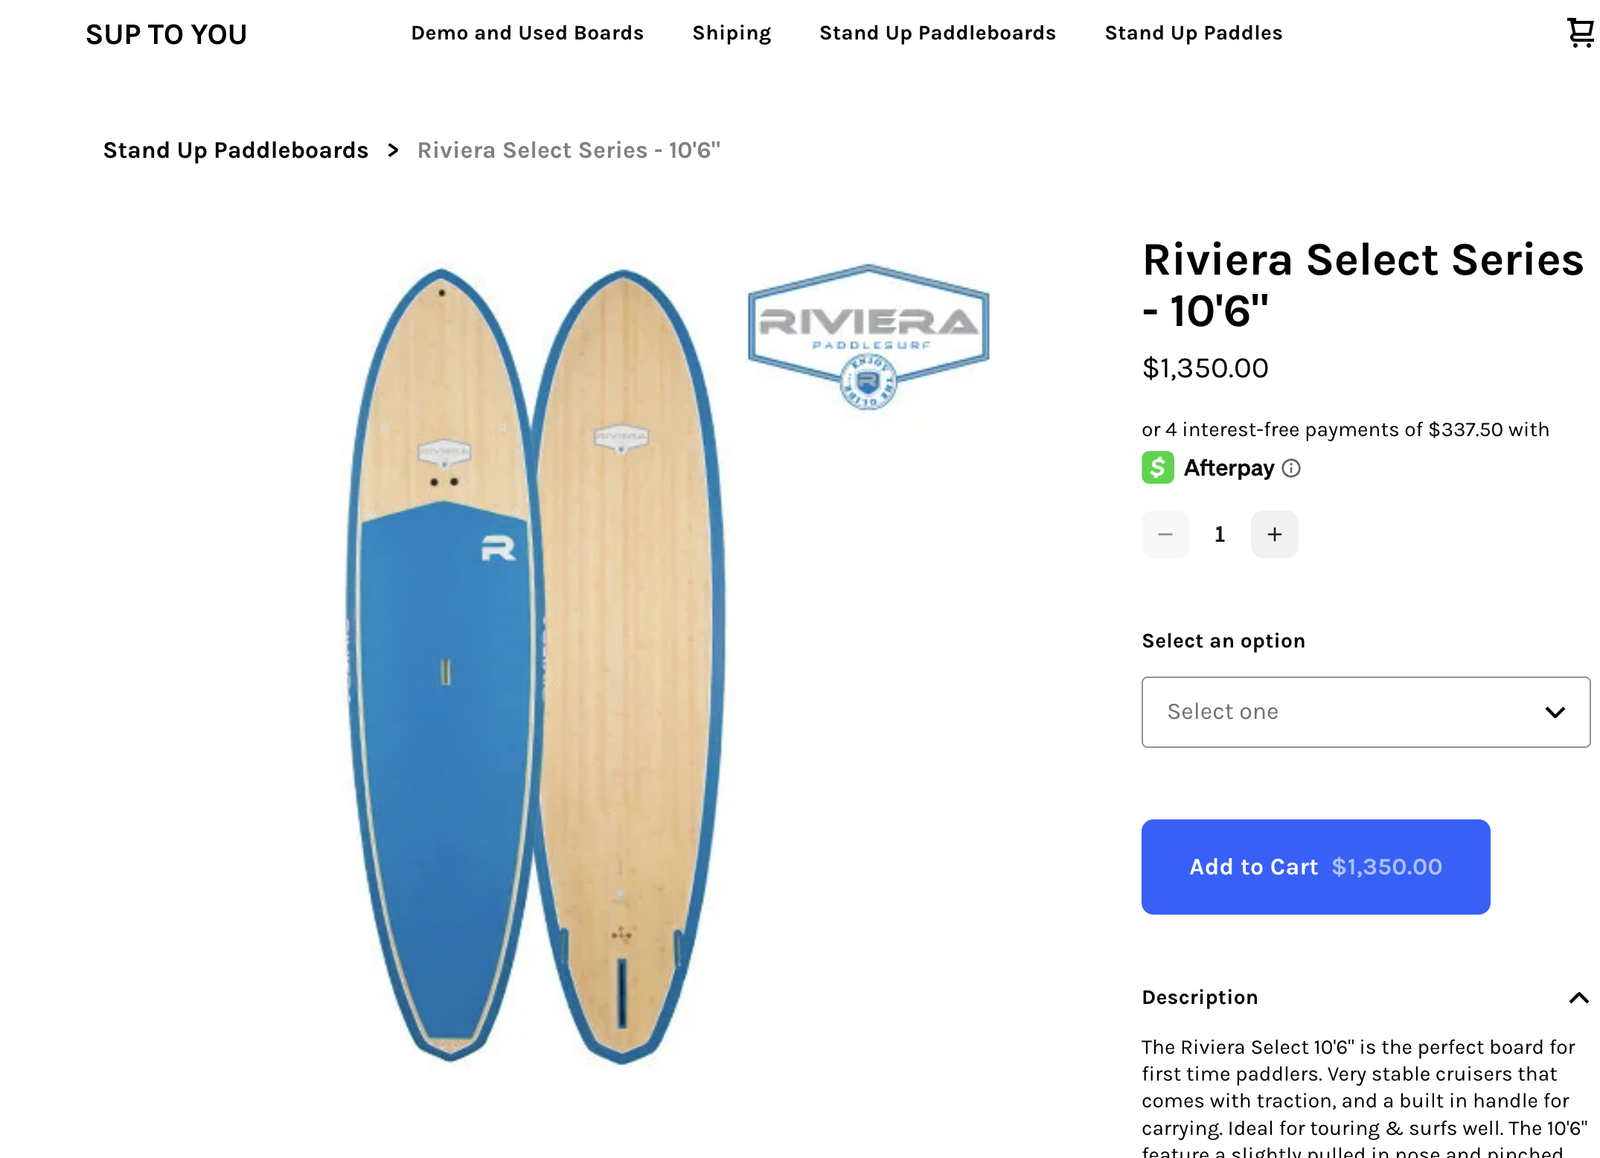Click Add to Cart button
The width and height of the screenshot is (1600, 1158).
point(1315,867)
